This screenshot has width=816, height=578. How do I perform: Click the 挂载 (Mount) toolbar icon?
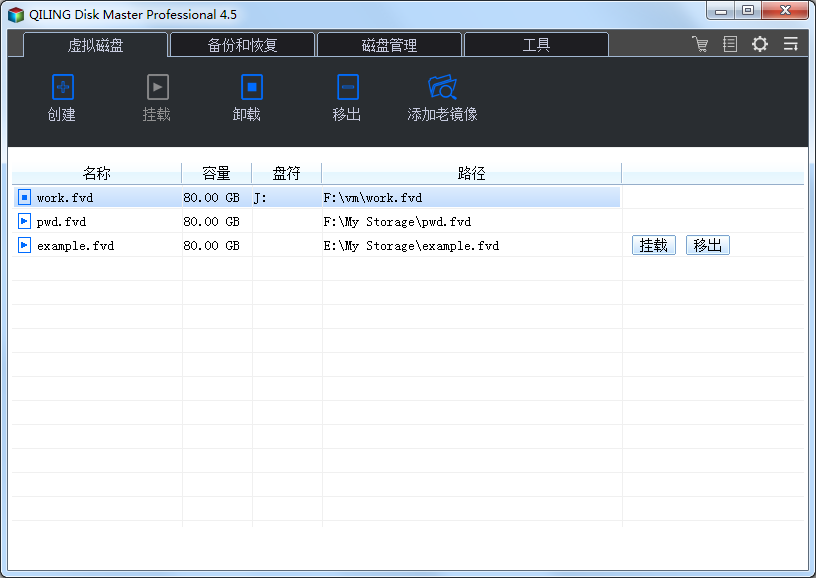[157, 87]
